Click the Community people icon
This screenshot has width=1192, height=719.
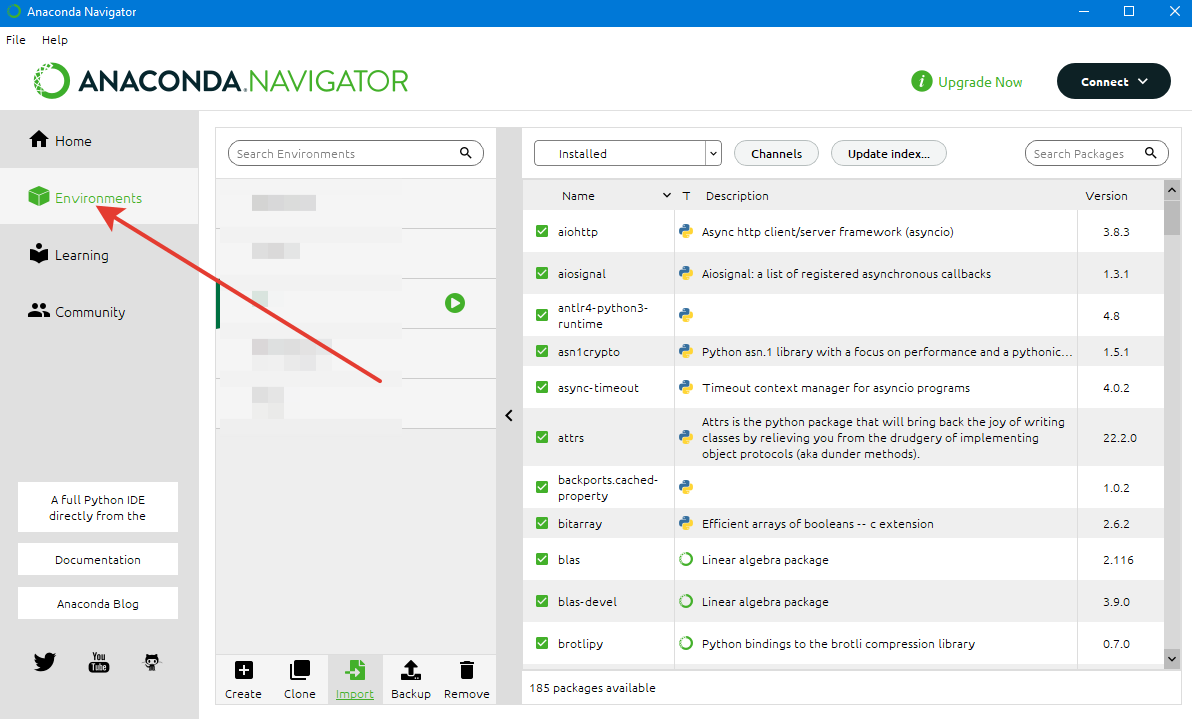coord(39,310)
